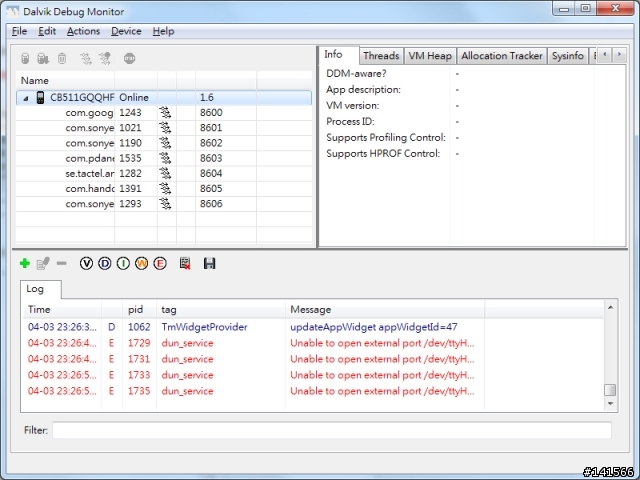Click debug bug icon on com.goog row
The width and height of the screenshot is (640, 480).
point(165,113)
